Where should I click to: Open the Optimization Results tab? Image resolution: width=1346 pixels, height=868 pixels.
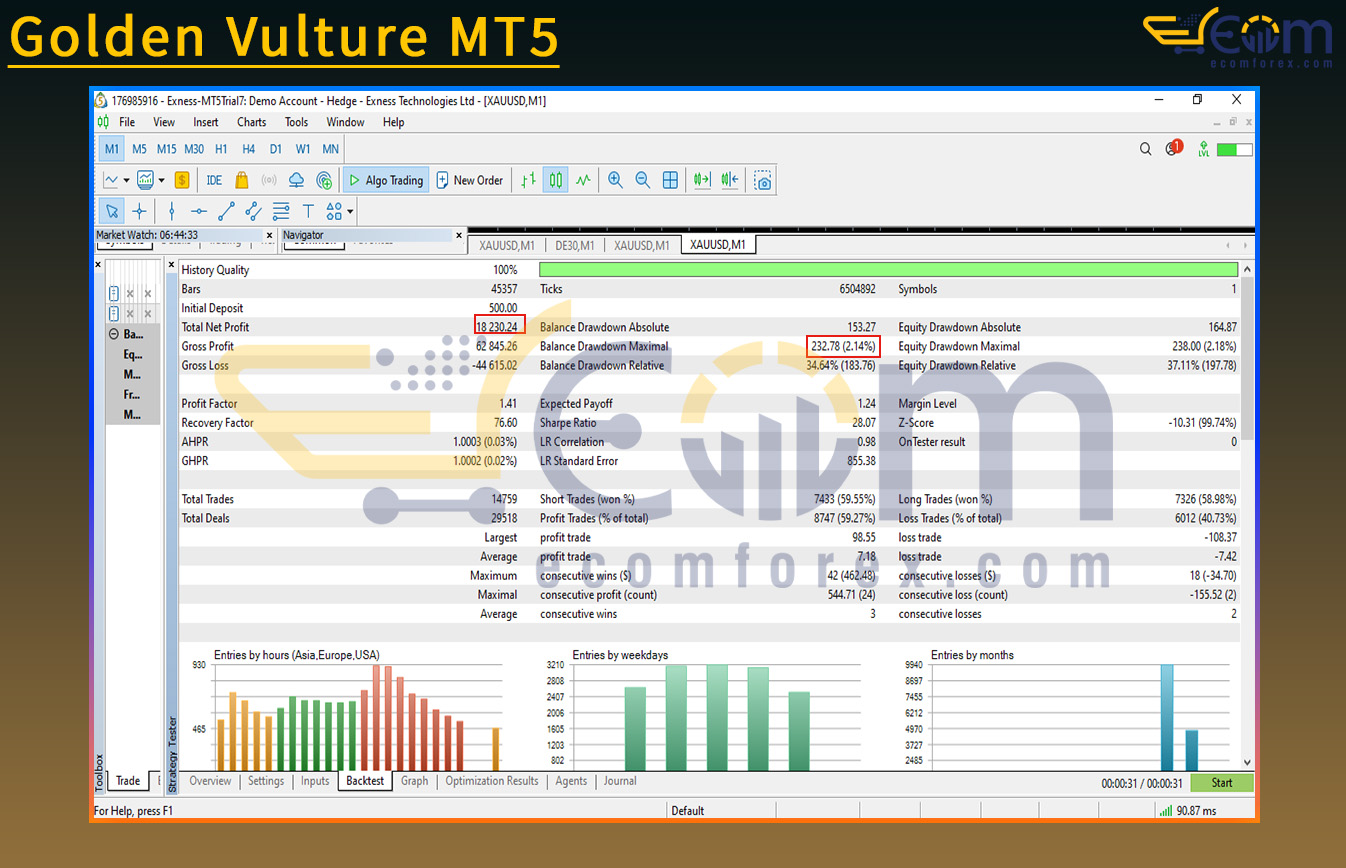click(492, 781)
